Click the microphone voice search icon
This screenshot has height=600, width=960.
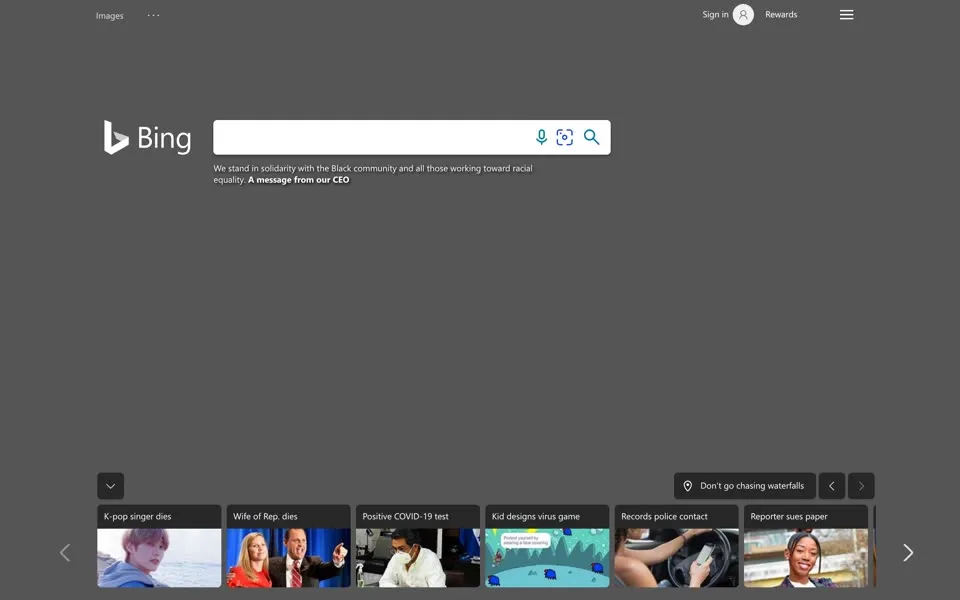coord(541,137)
